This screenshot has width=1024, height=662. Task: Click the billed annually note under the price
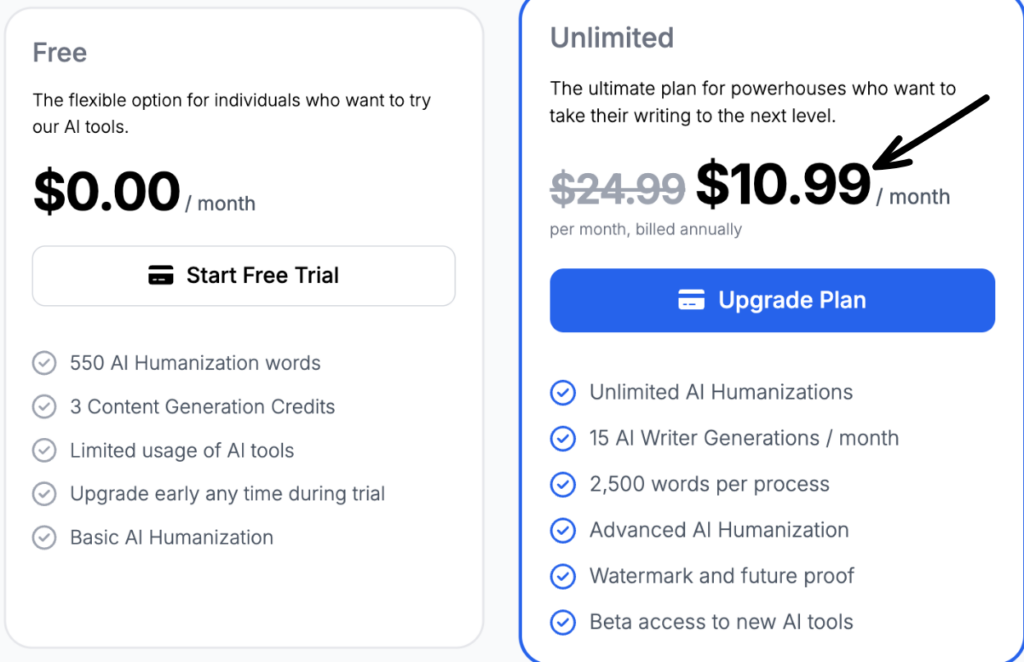click(x=646, y=229)
